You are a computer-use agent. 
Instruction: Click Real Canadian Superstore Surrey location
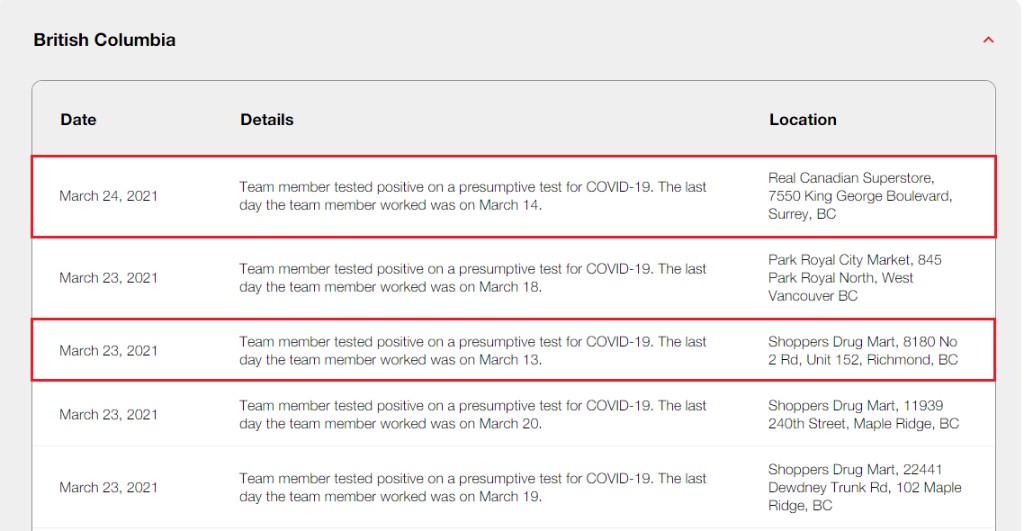click(x=859, y=196)
